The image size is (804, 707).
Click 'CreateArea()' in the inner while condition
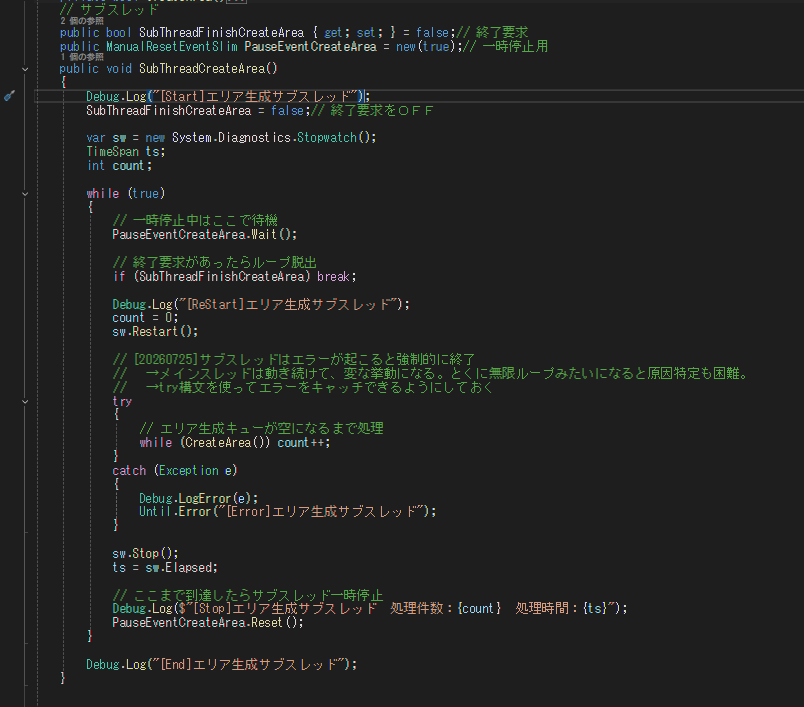click(225, 443)
